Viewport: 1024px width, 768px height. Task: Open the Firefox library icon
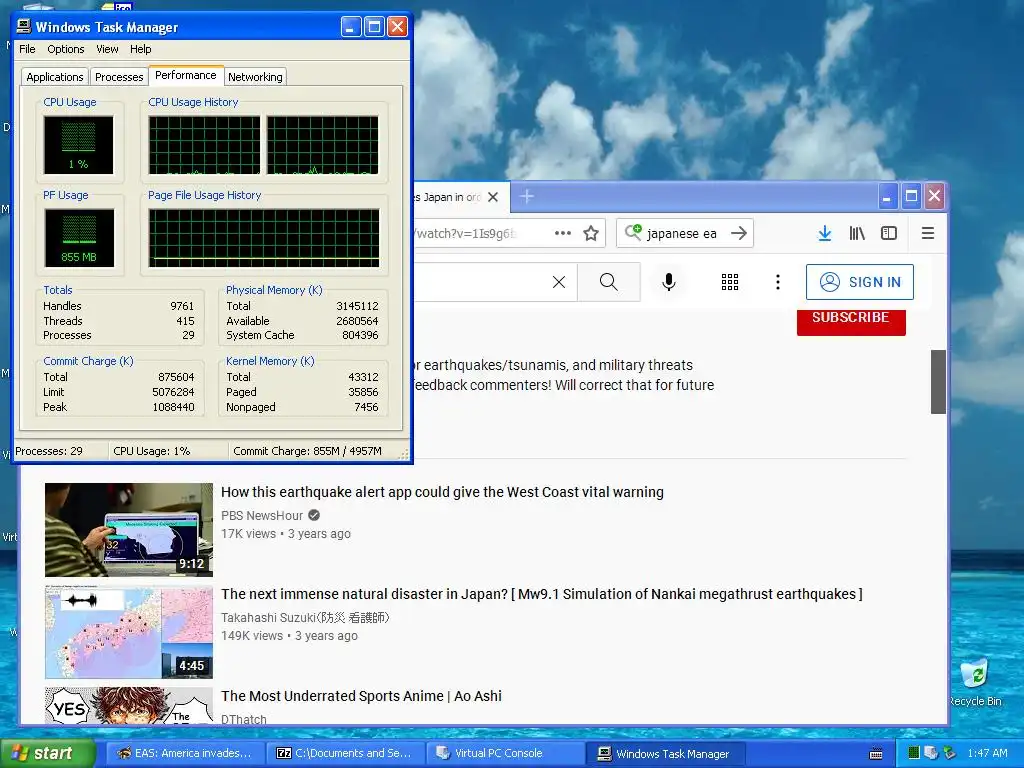pyautogui.click(x=857, y=233)
